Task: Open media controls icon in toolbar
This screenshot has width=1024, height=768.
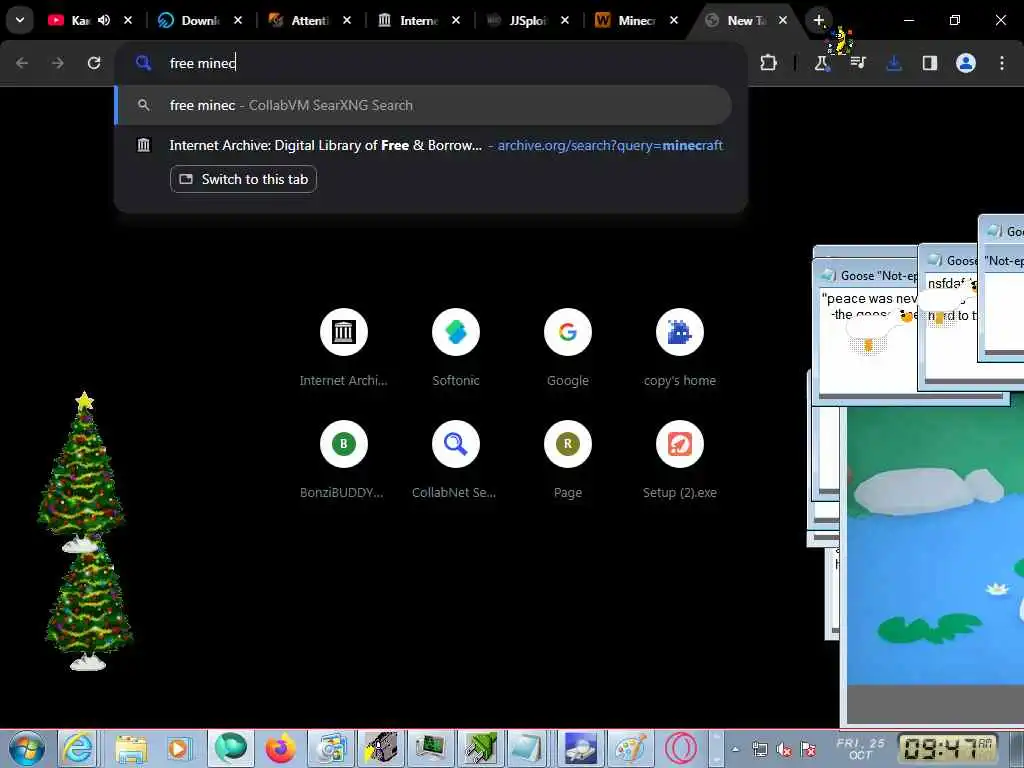Action: pyautogui.click(x=858, y=63)
